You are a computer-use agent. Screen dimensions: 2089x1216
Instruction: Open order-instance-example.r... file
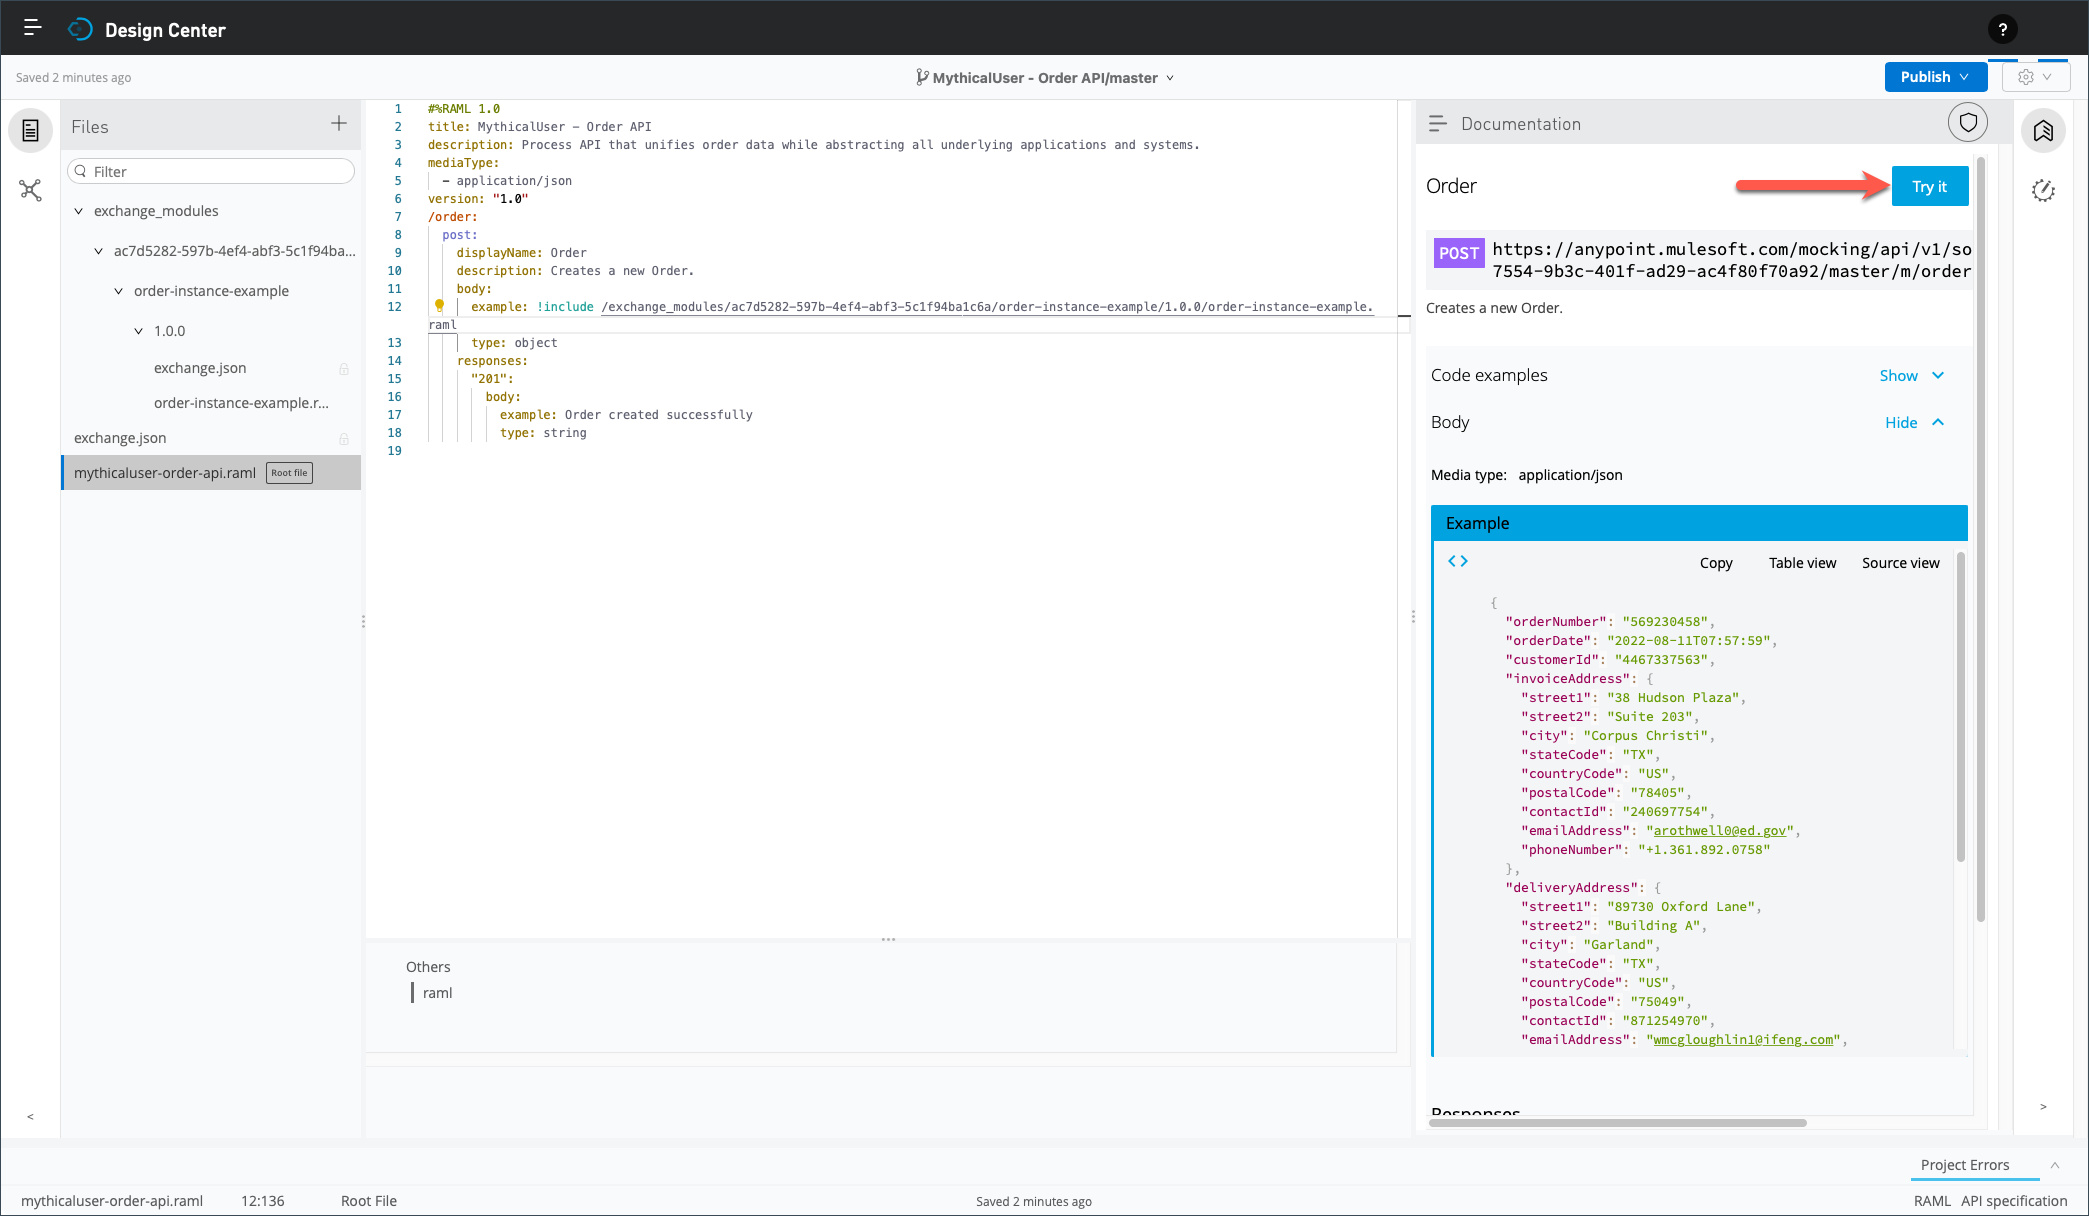(x=241, y=403)
